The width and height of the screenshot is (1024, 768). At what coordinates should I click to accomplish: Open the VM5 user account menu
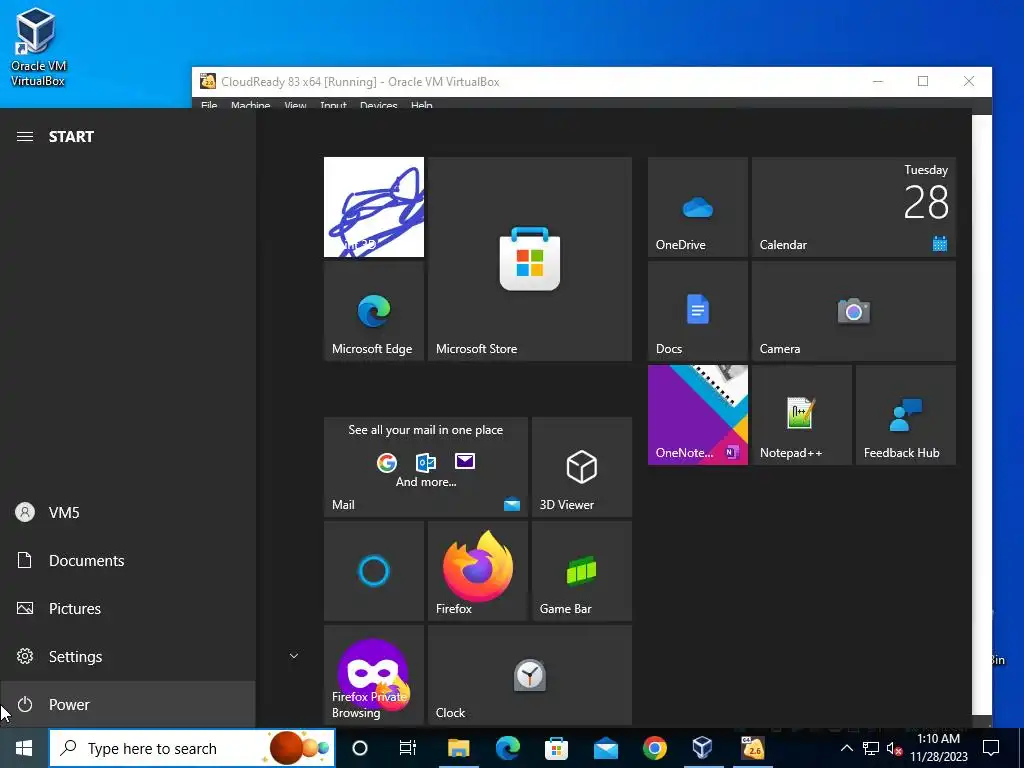(x=127, y=513)
